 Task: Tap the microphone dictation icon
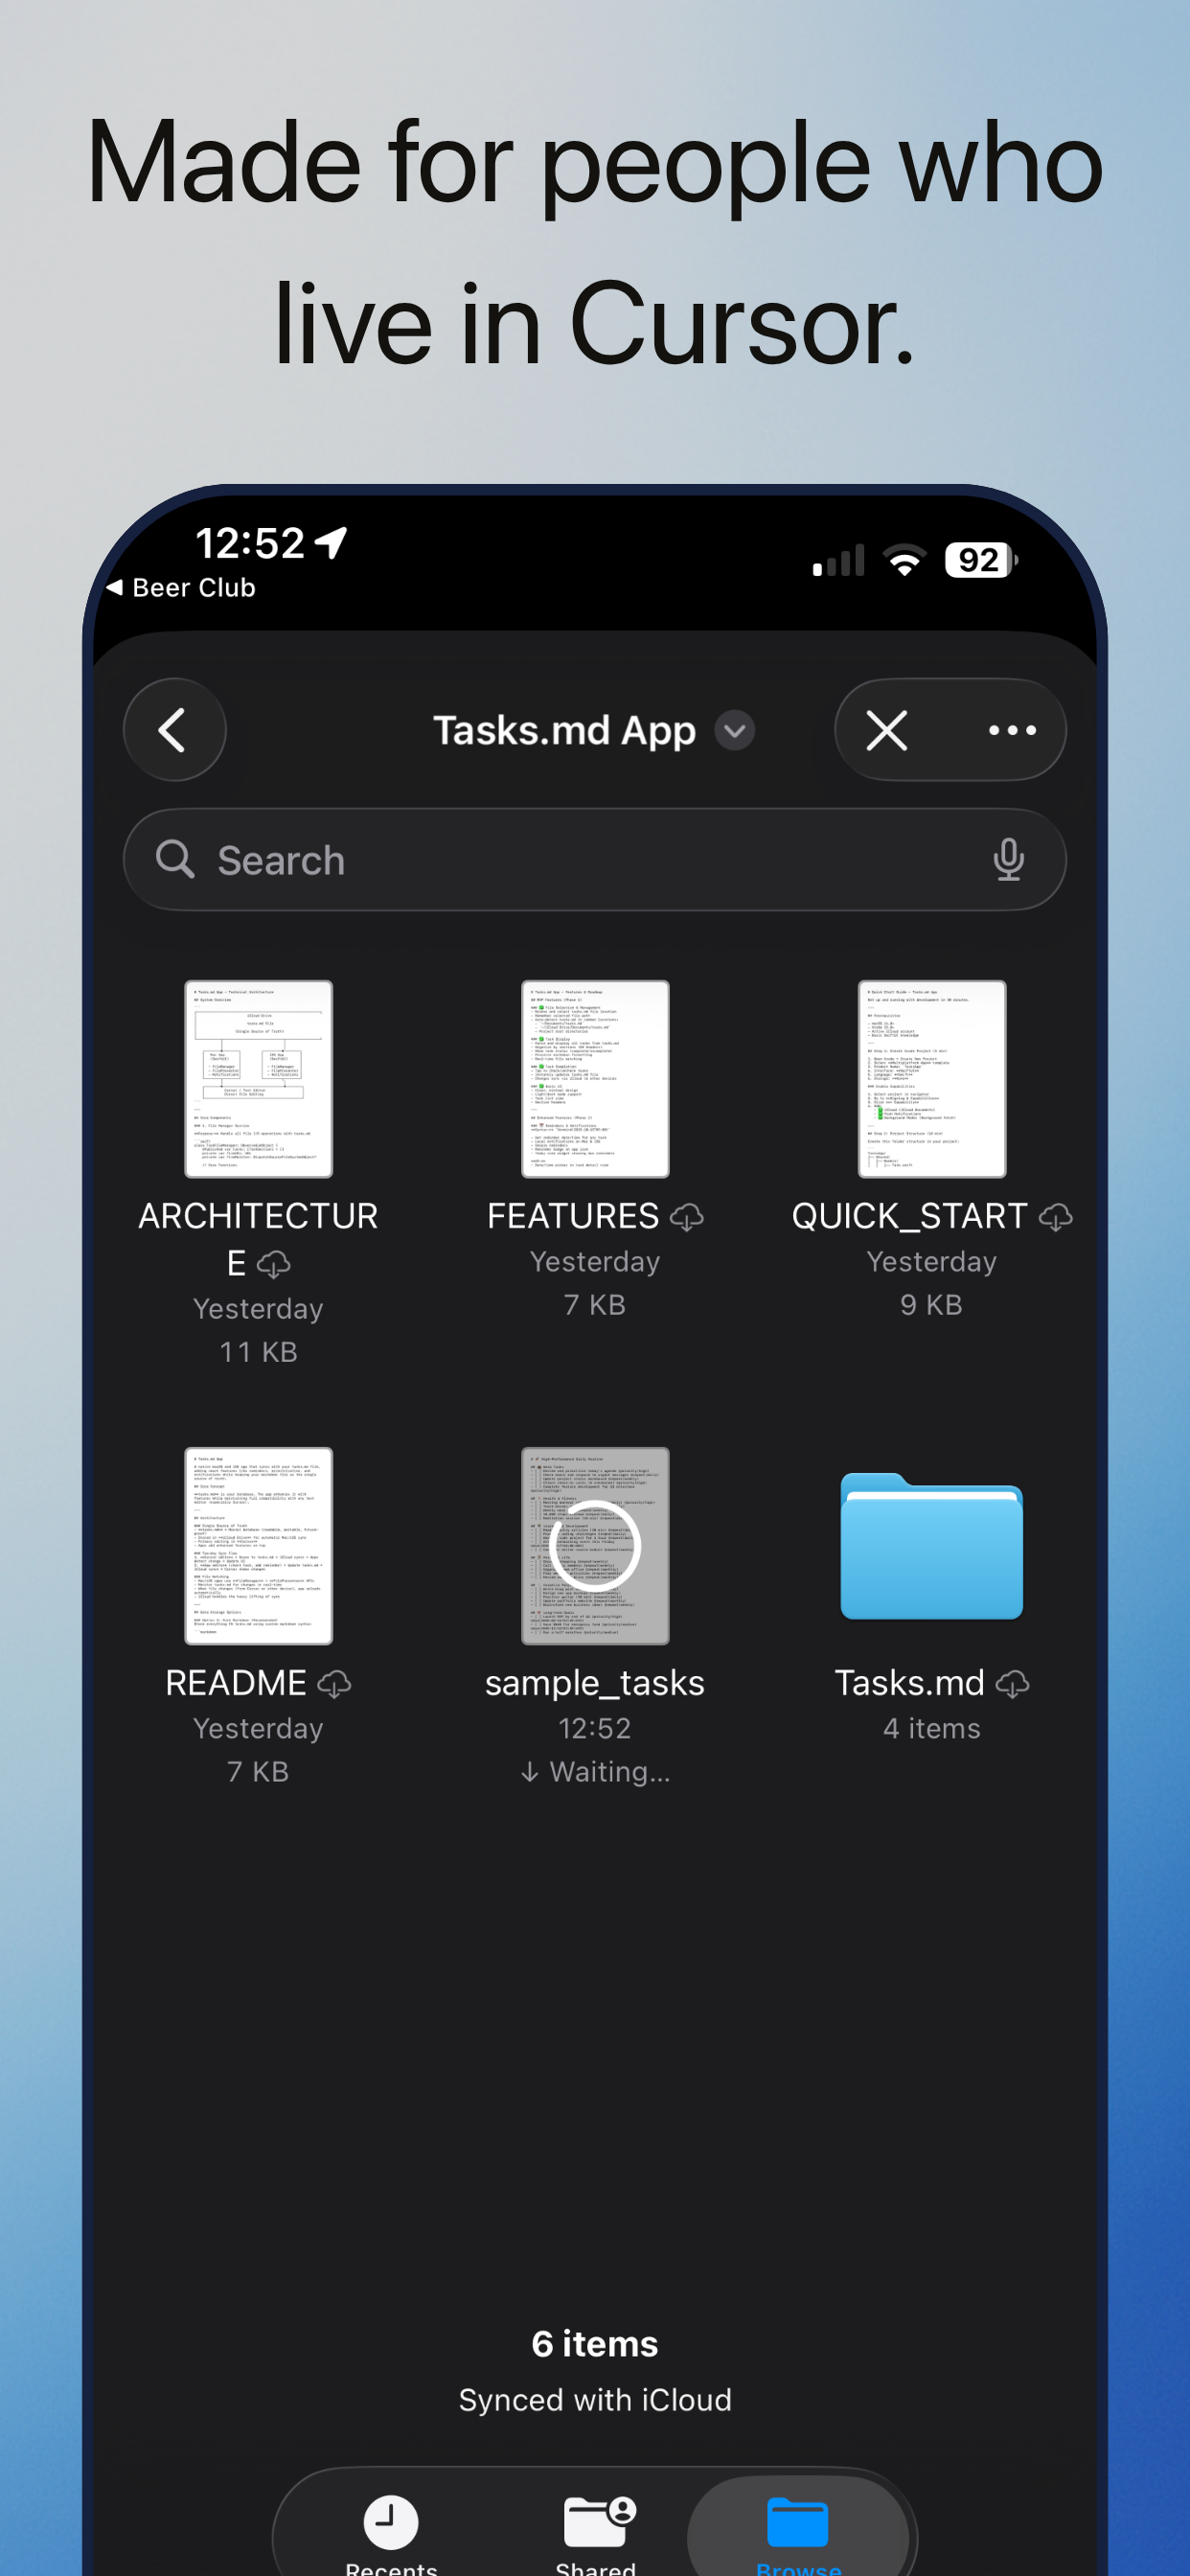tap(1009, 860)
